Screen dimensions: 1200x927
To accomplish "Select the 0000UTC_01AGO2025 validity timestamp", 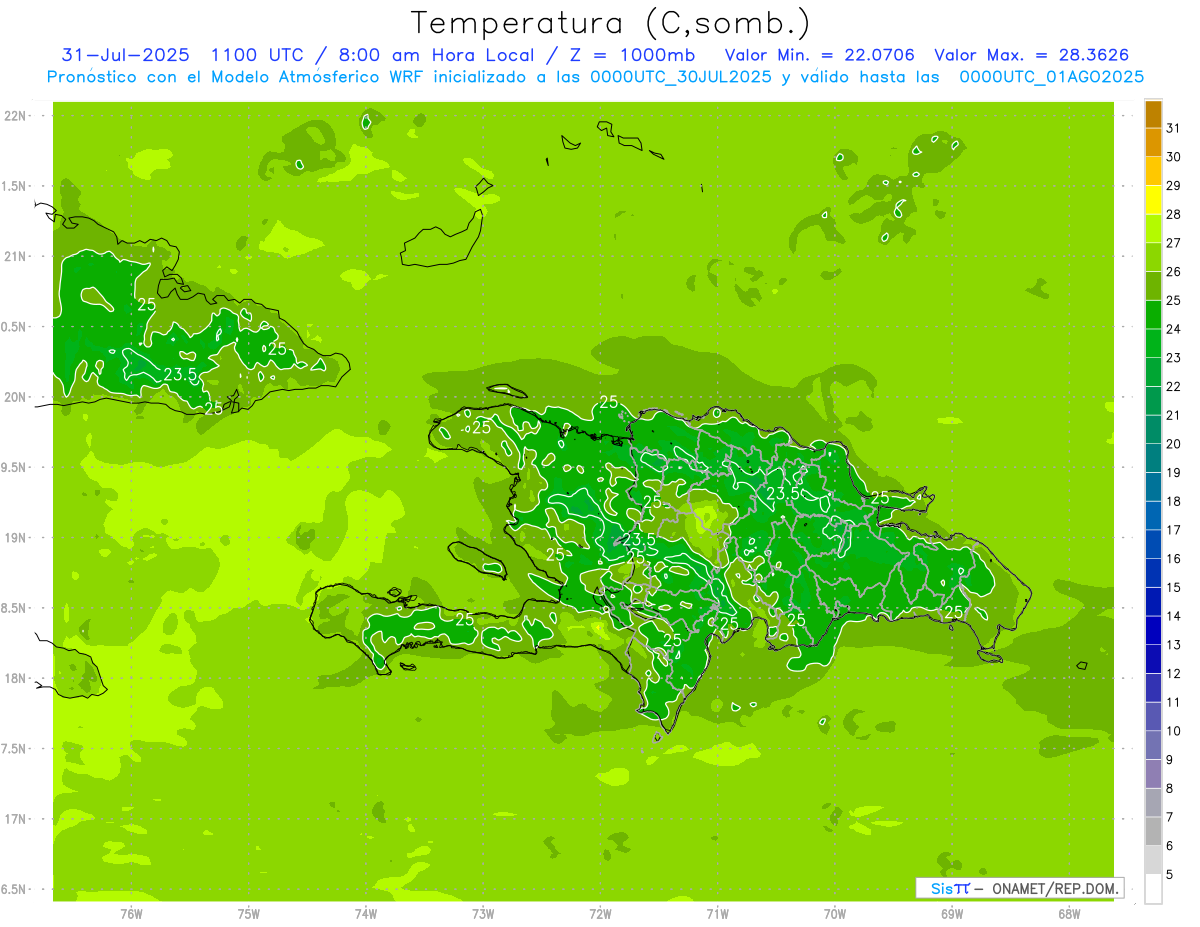I will click(x=1051, y=77).
